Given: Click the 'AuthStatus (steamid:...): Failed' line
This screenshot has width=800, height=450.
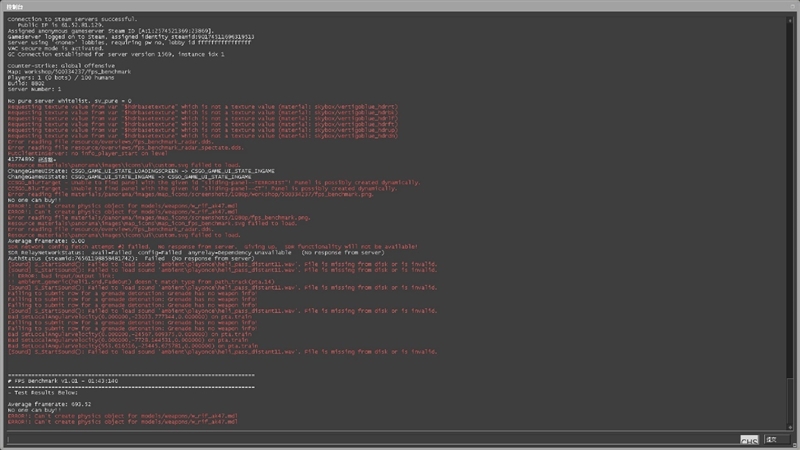Looking at the screenshot, I should click(x=131, y=258).
